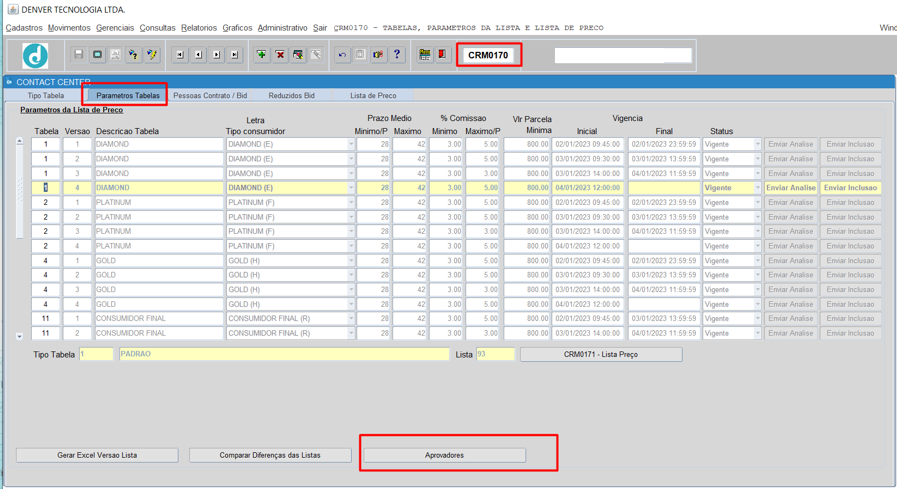The height and width of the screenshot is (489, 899).
Task: Expand Tipo consumidor dropdown on highlighted DIAMOND row
Action: tap(351, 188)
